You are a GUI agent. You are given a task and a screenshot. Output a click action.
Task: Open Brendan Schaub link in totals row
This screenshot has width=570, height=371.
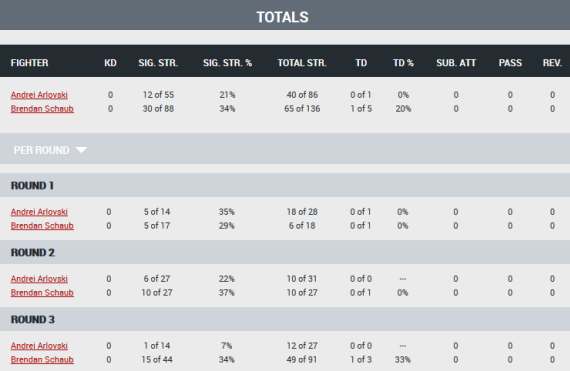[x=42, y=109]
